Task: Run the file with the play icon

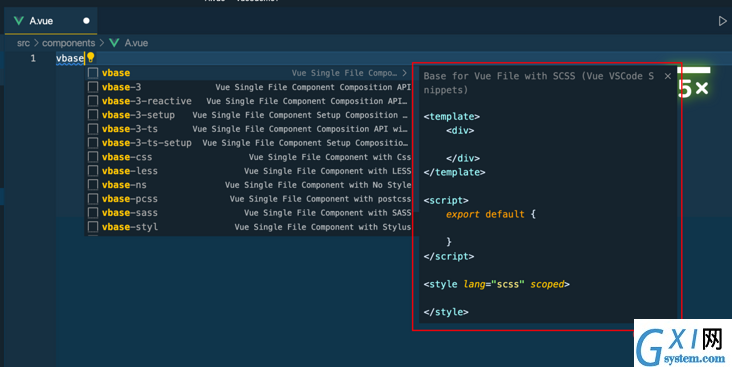Action: point(722,21)
